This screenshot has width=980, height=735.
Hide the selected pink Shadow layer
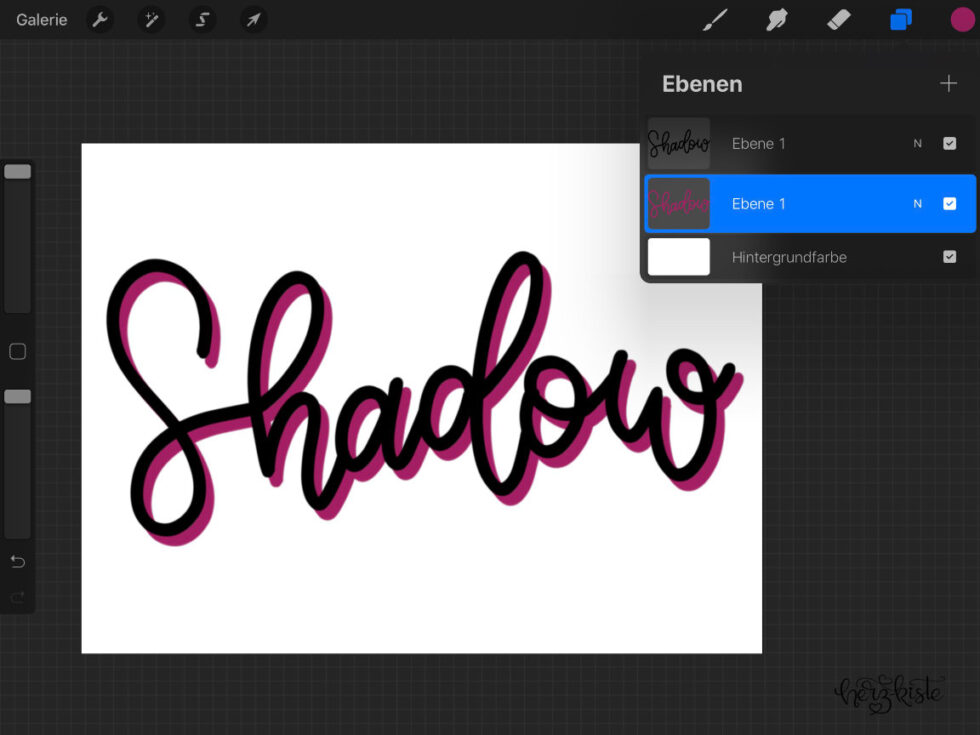pyautogui.click(x=949, y=203)
